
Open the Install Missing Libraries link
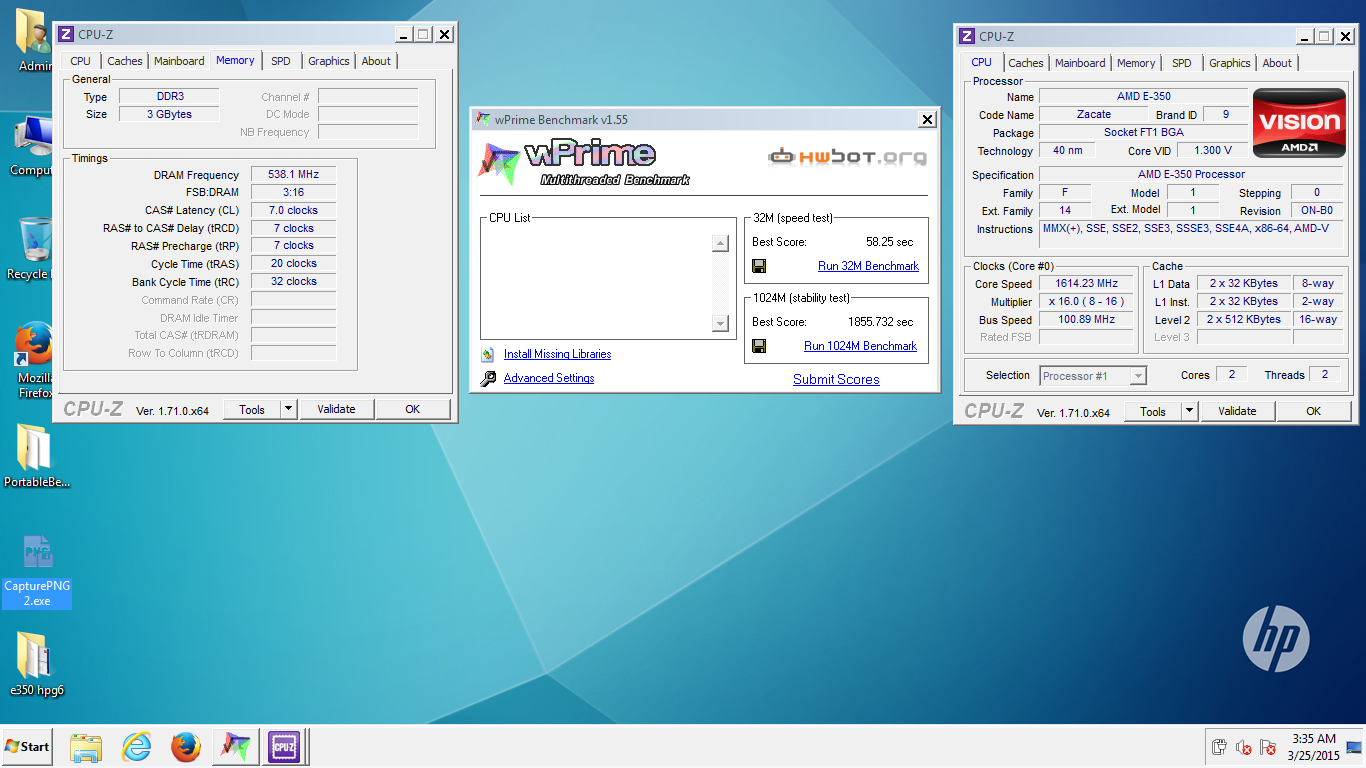(557, 354)
